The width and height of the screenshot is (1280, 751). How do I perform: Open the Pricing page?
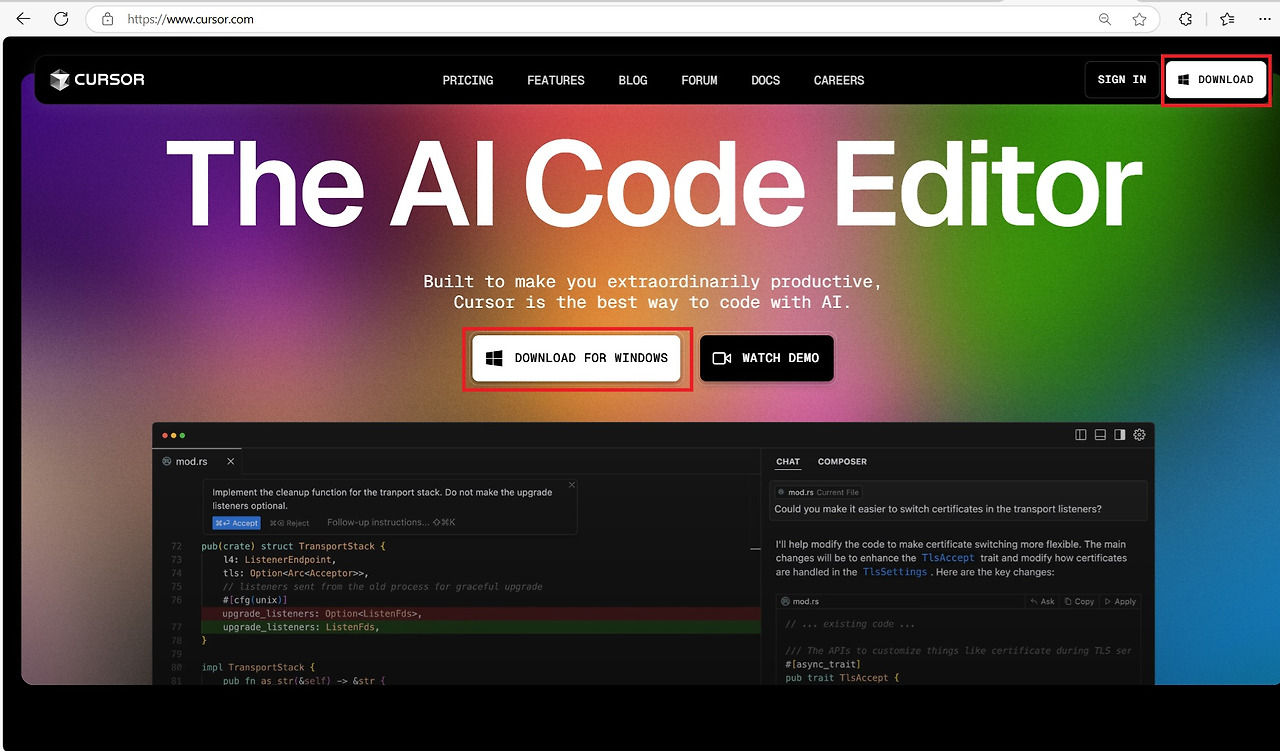pos(468,80)
